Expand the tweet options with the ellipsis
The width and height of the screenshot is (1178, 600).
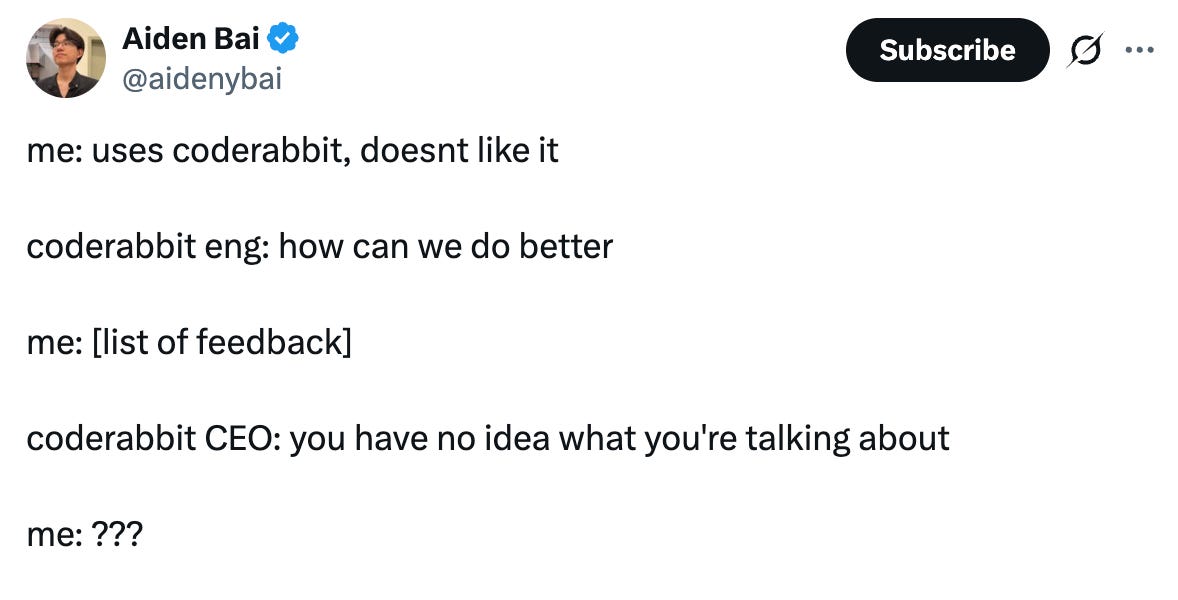[x=1141, y=48]
